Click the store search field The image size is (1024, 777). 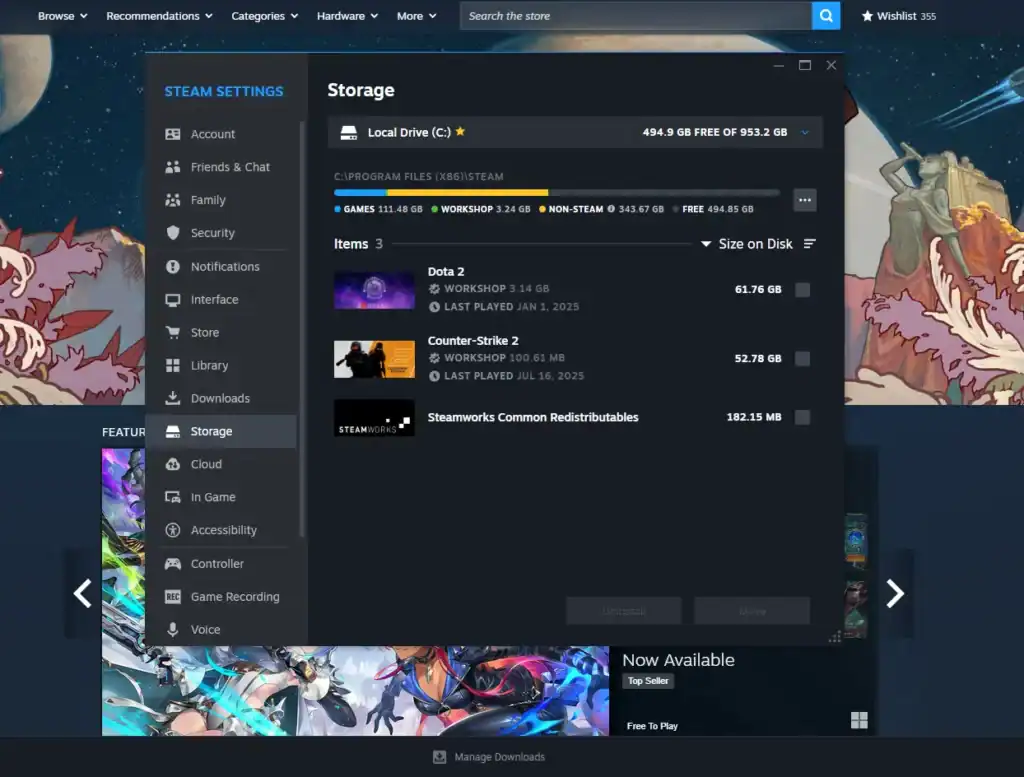click(x=630, y=16)
